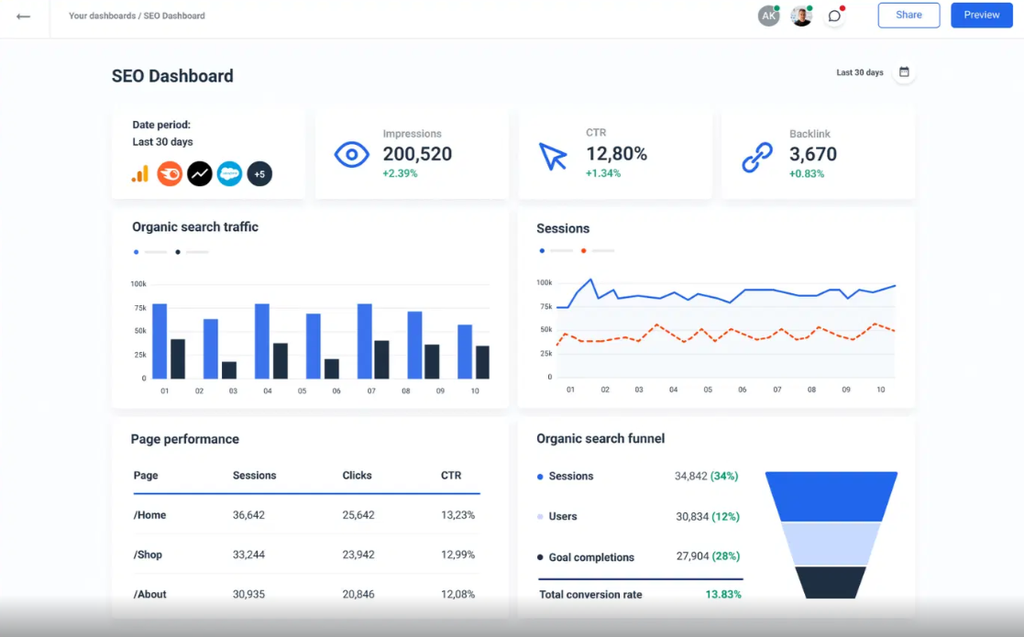Toggle dark legend series in Organic search traffic
Screen dimensions: 1024x637
[x=191, y=252]
